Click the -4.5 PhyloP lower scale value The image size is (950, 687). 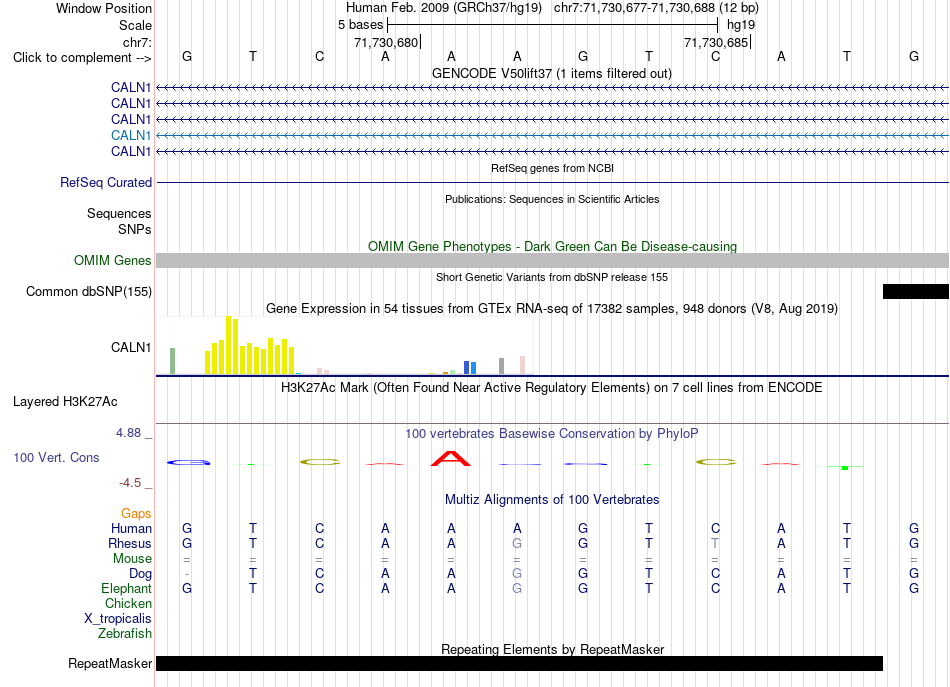tap(130, 482)
